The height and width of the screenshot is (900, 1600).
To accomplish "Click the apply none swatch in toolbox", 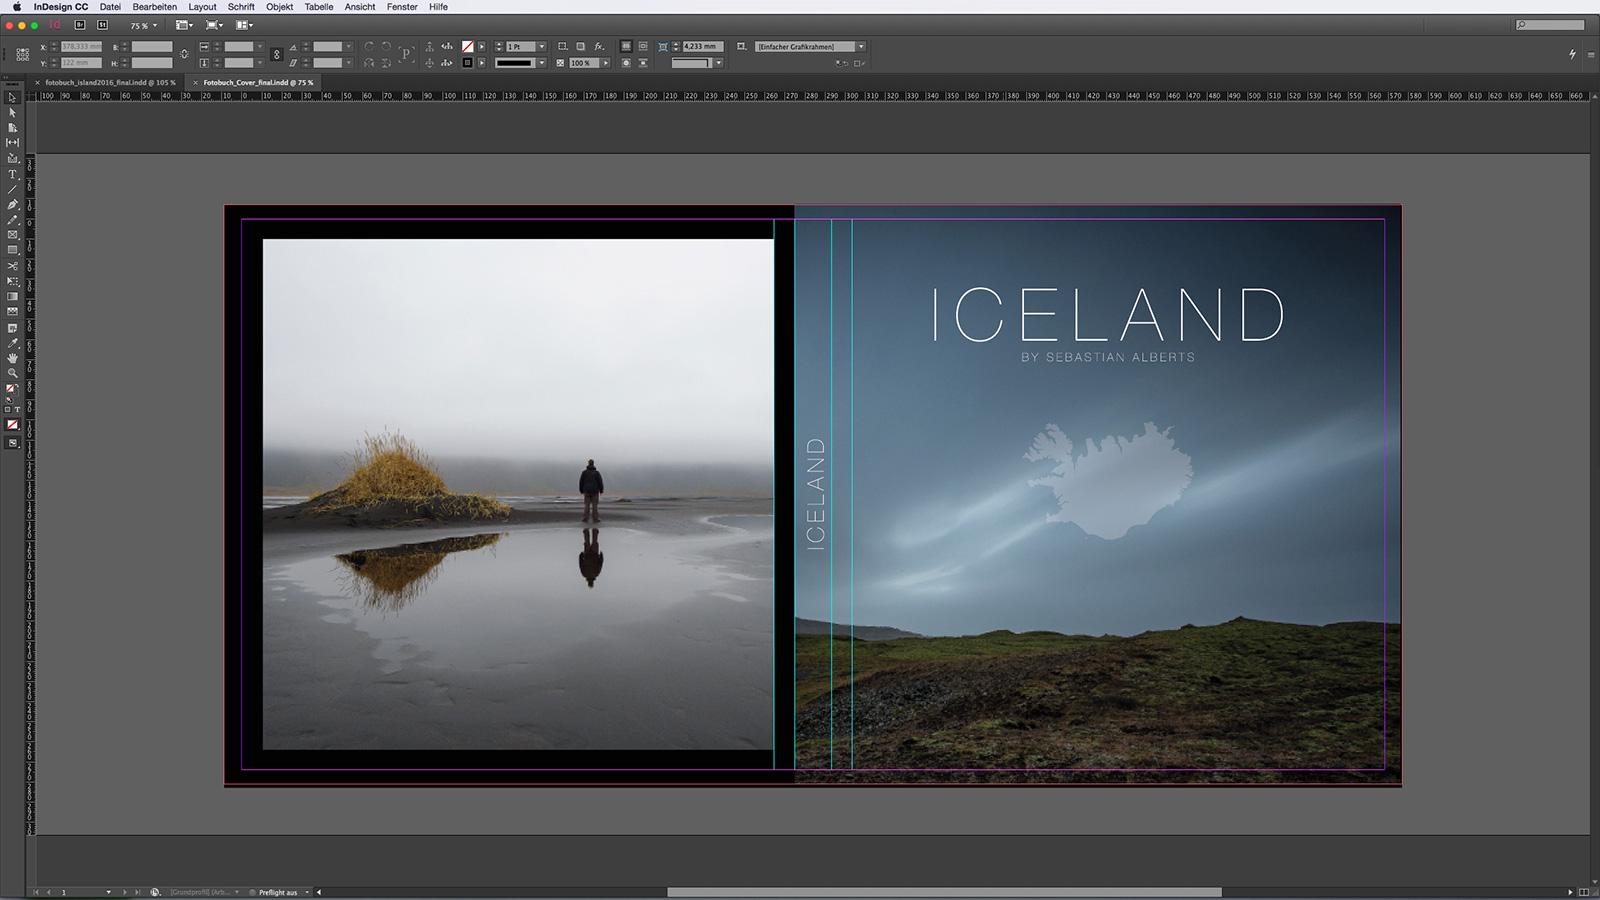I will (12, 424).
